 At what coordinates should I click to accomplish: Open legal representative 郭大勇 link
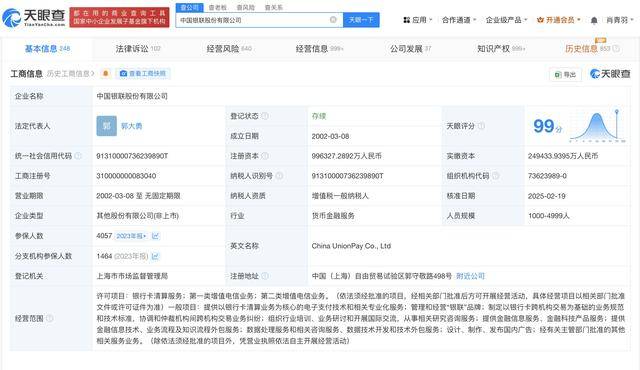tap(131, 126)
